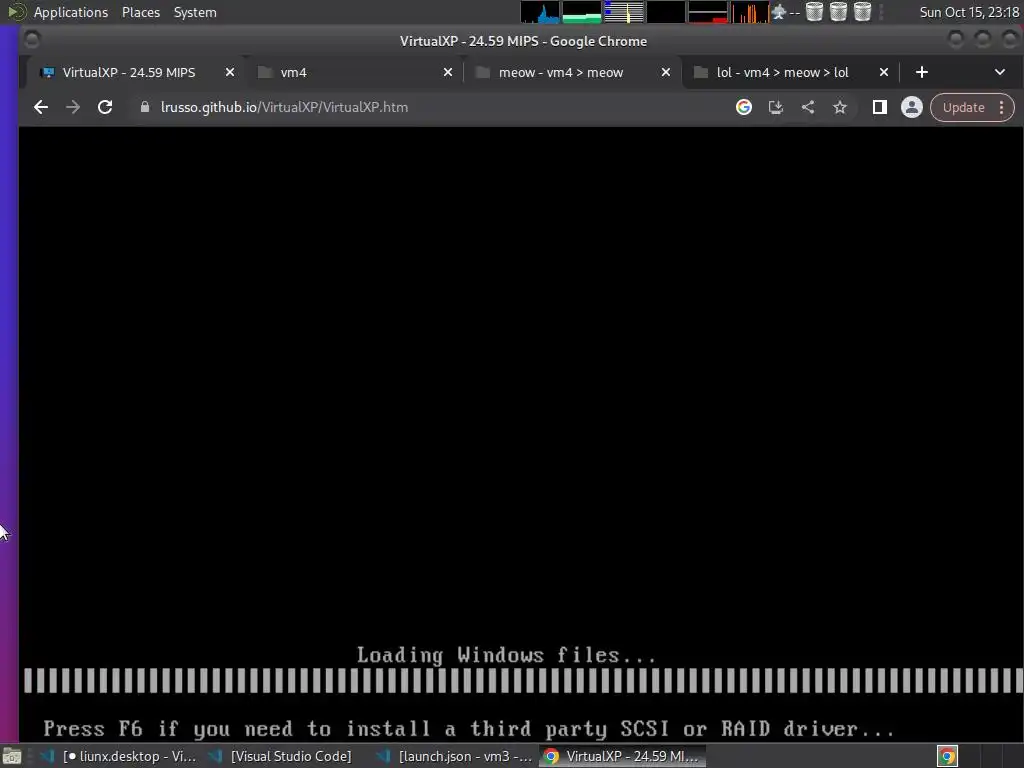Go back to the previous page
The width and height of the screenshot is (1024, 768).
[x=40, y=107]
